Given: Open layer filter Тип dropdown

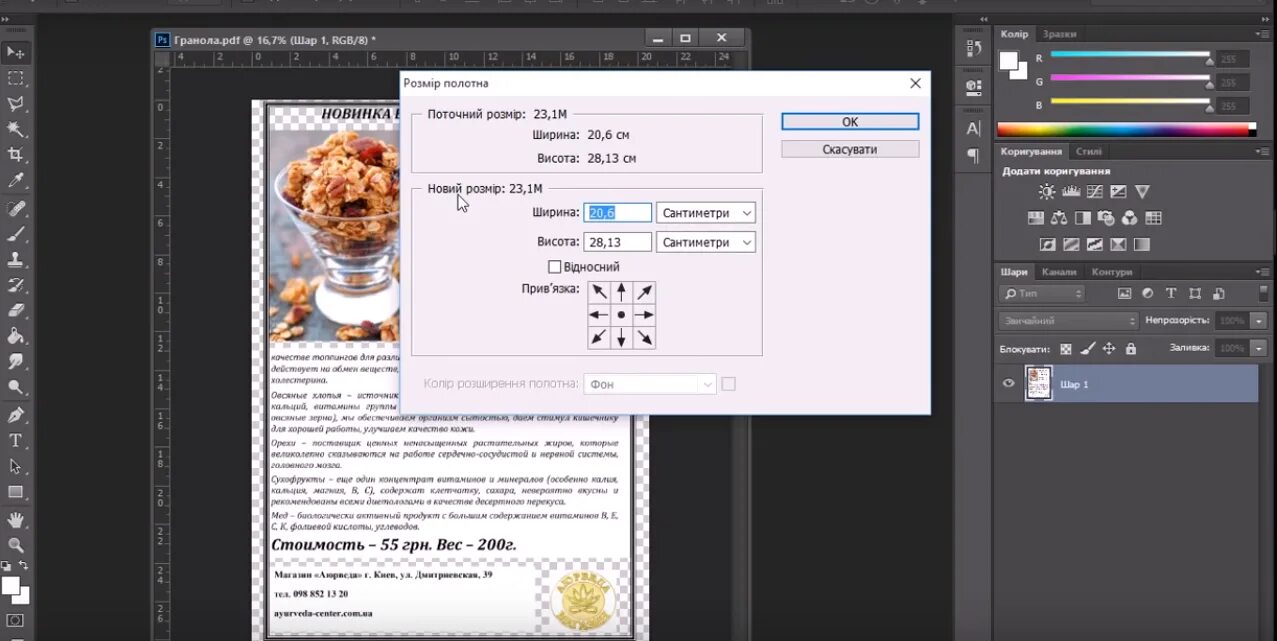Looking at the screenshot, I should tap(1041, 294).
